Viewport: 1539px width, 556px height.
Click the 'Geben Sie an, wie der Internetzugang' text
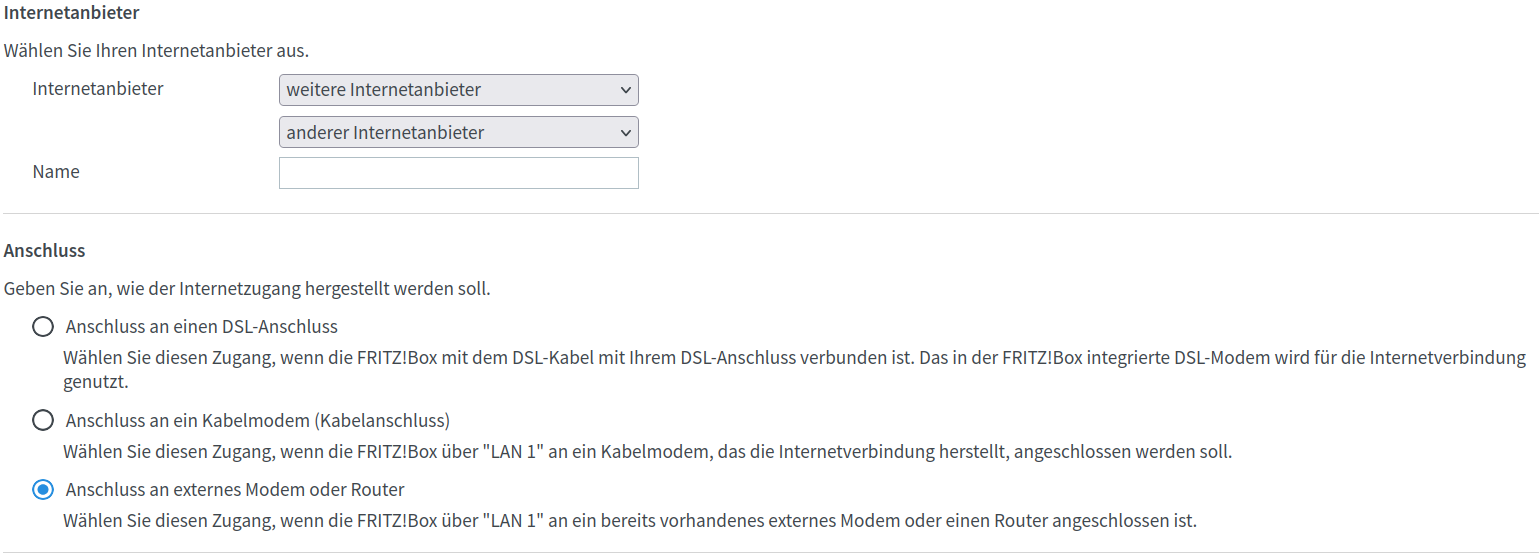[247, 290]
